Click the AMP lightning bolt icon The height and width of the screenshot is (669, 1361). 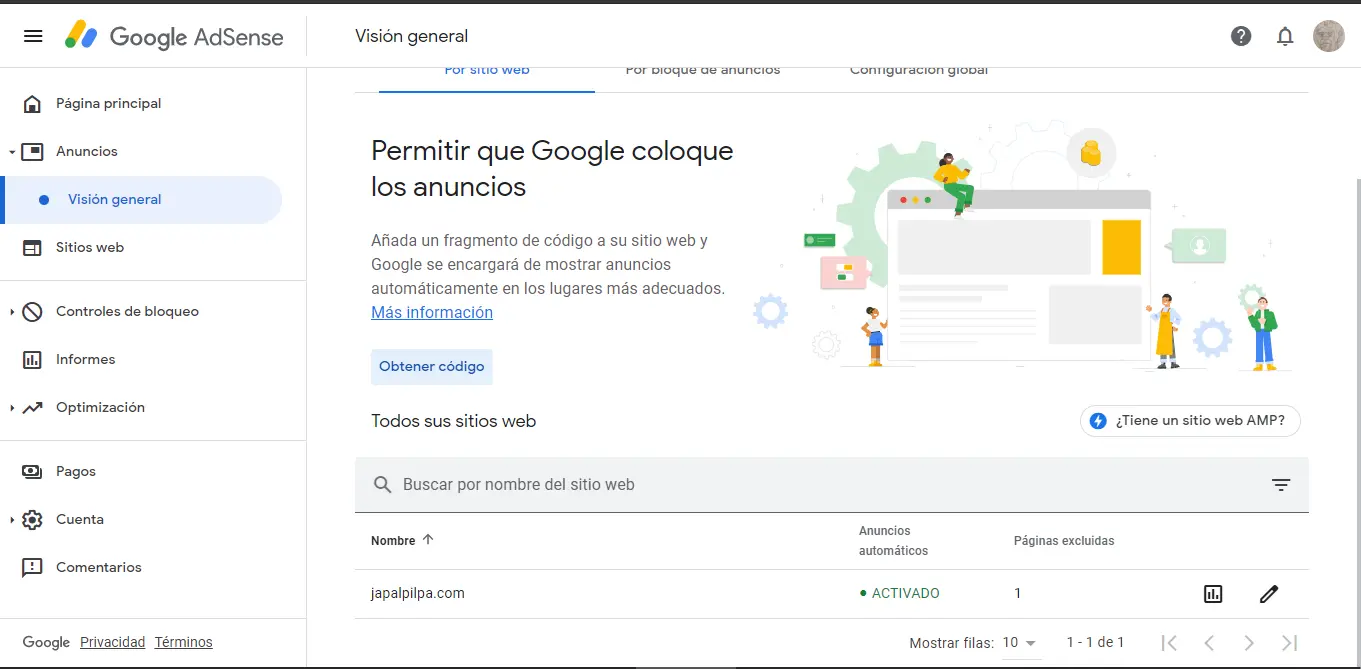coord(1098,421)
